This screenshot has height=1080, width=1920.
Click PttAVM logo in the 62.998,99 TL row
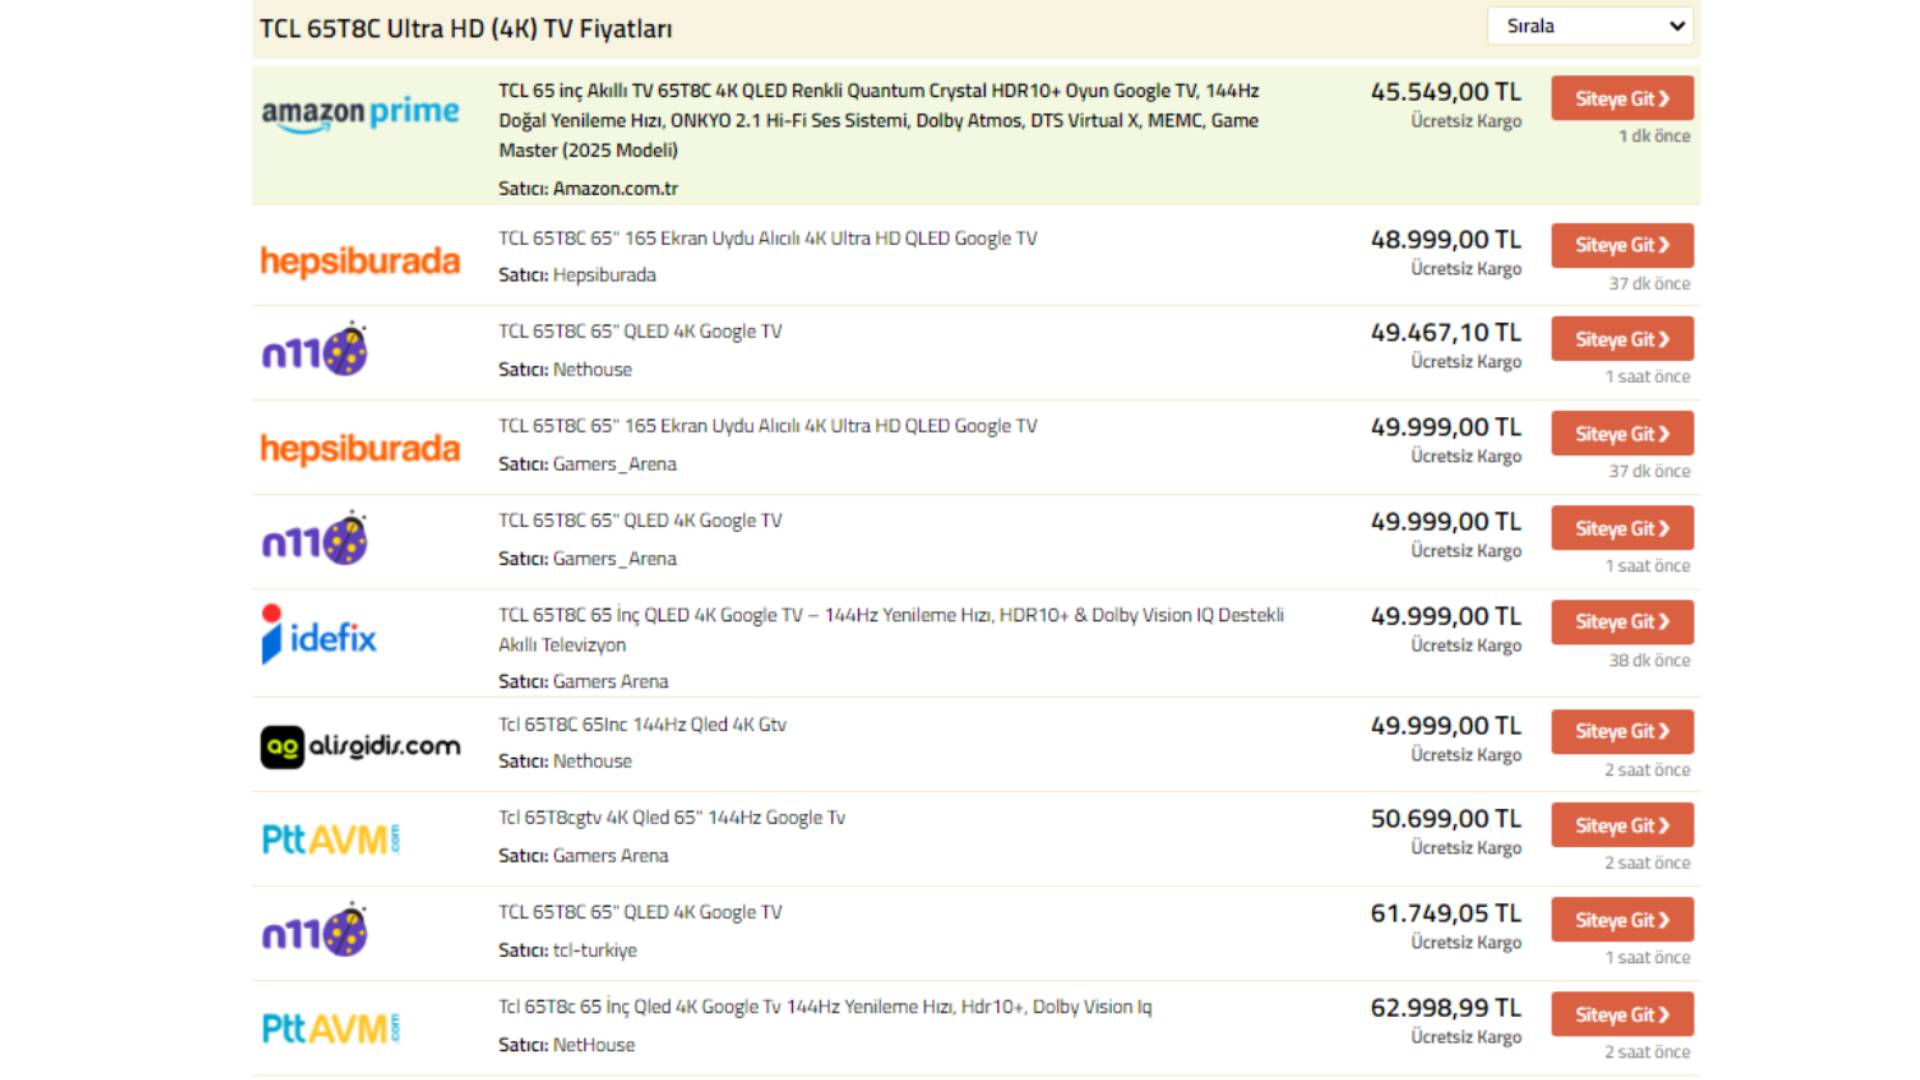tap(331, 1028)
